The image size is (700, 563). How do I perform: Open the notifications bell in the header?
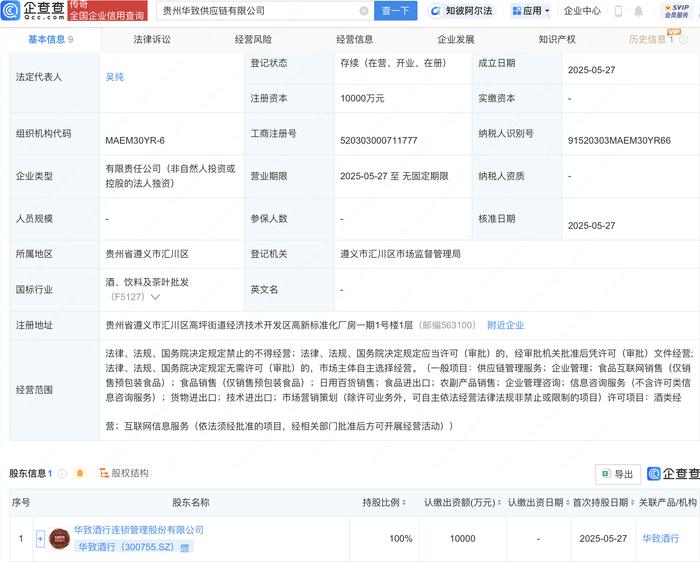tap(638, 11)
